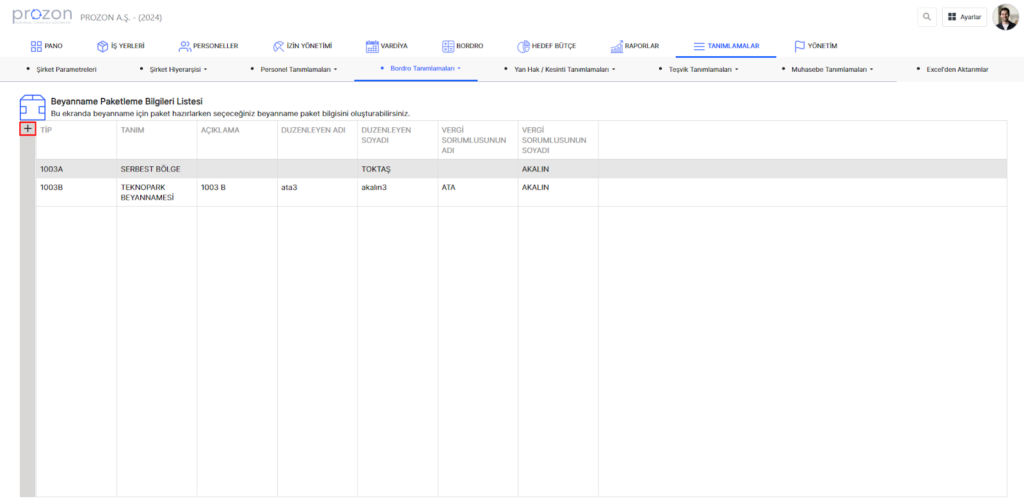This screenshot has height=503, width=1024.
Task: Open Hedef Bütçe section
Action: click(x=547, y=46)
